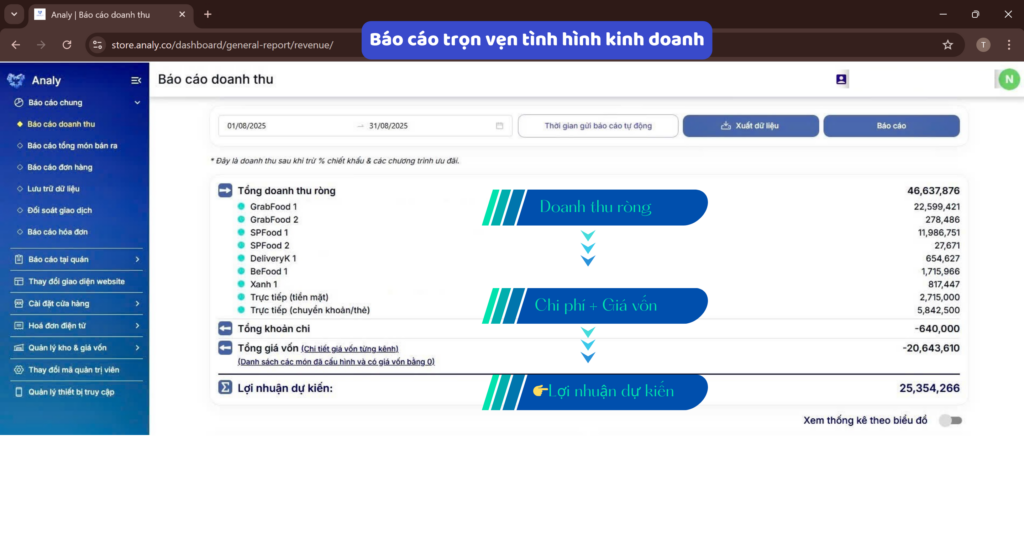Click the calendar icon in date range
The height and width of the screenshot is (541, 1024).
tap(499, 126)
